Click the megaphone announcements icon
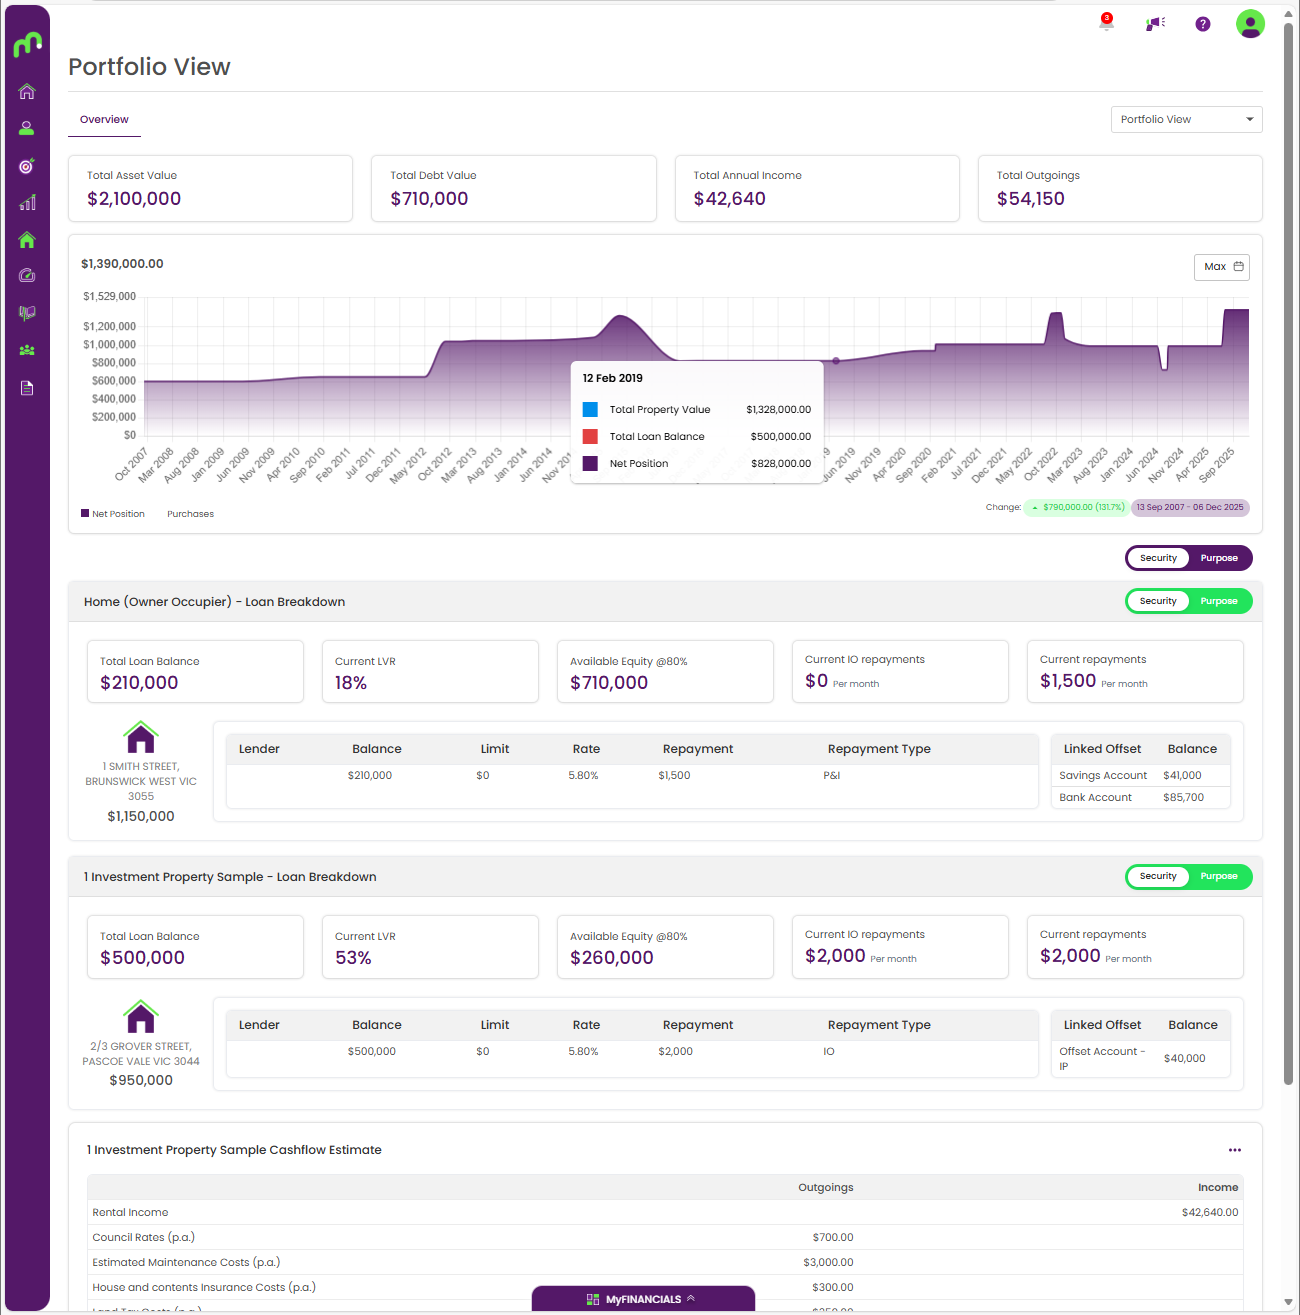The width and height of the screenshot is (1300, 1315). [x=1155, y=23]
